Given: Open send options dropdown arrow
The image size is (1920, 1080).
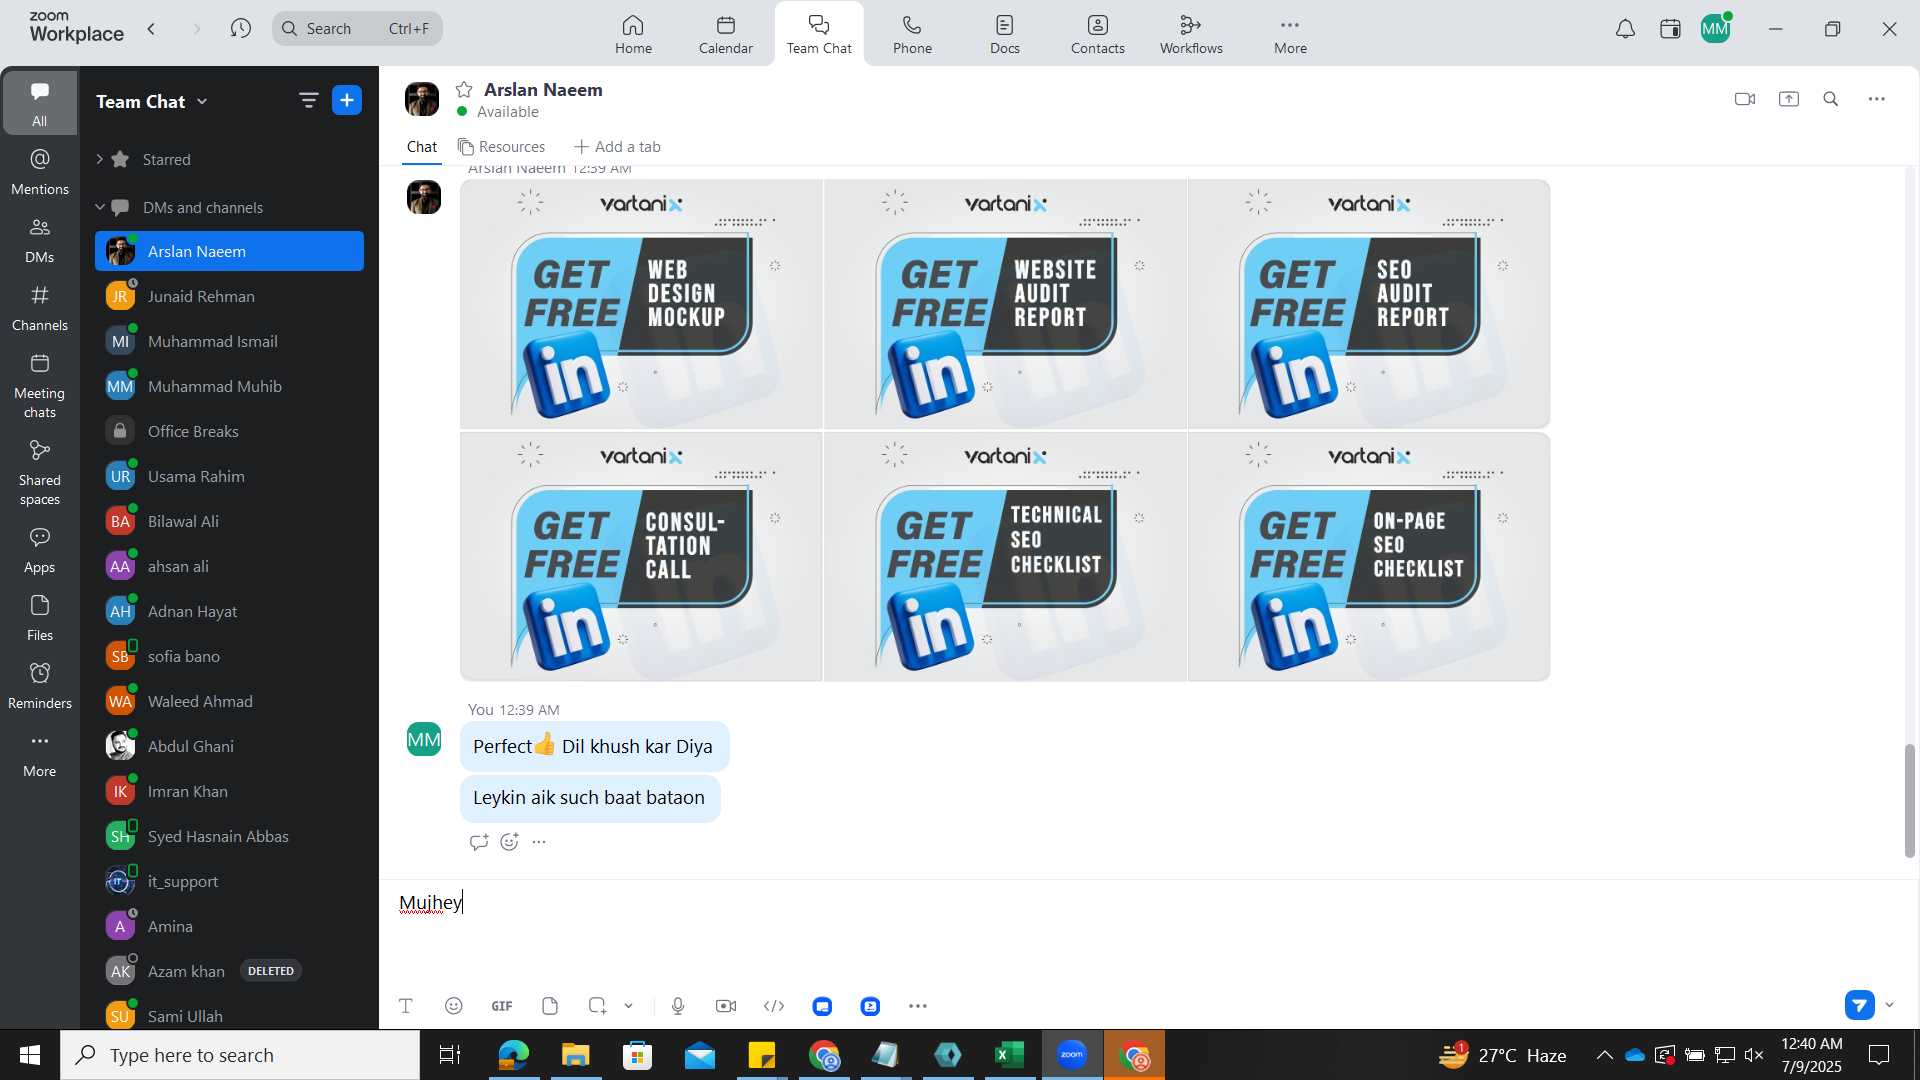Looking at the screenshot, I should coord(1889,1005).
